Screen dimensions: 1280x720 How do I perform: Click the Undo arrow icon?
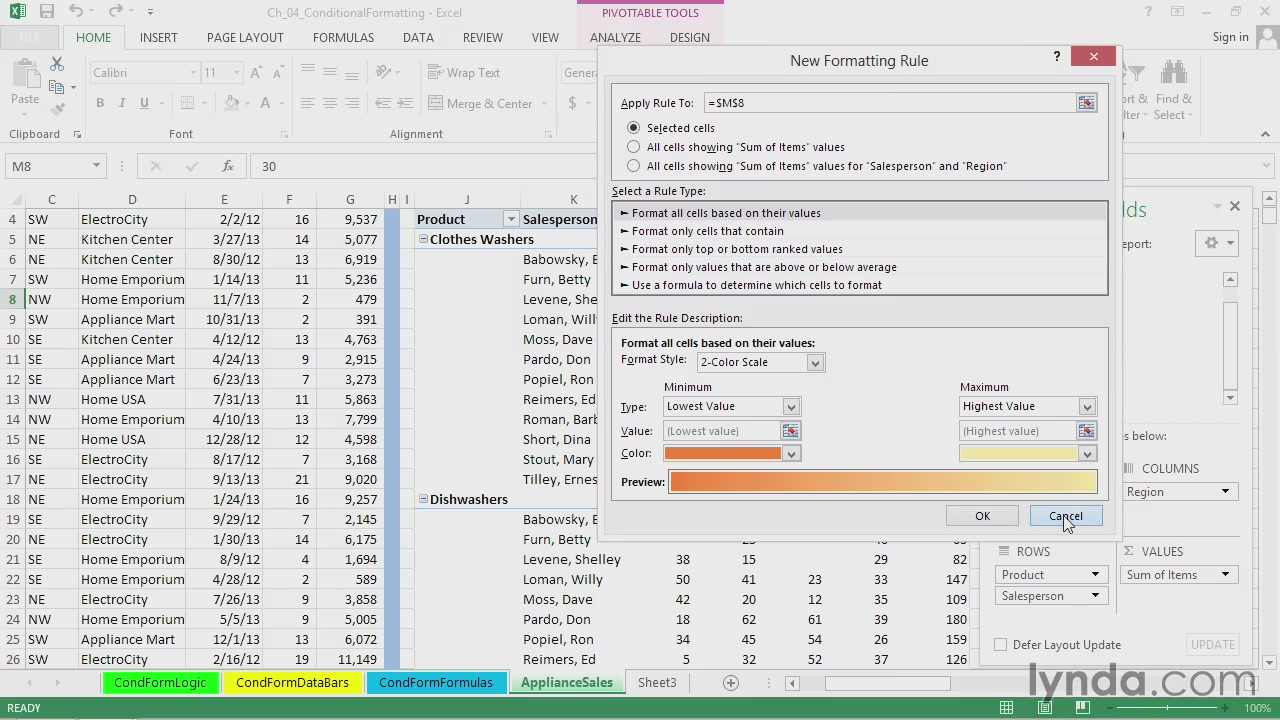point(77,12)
